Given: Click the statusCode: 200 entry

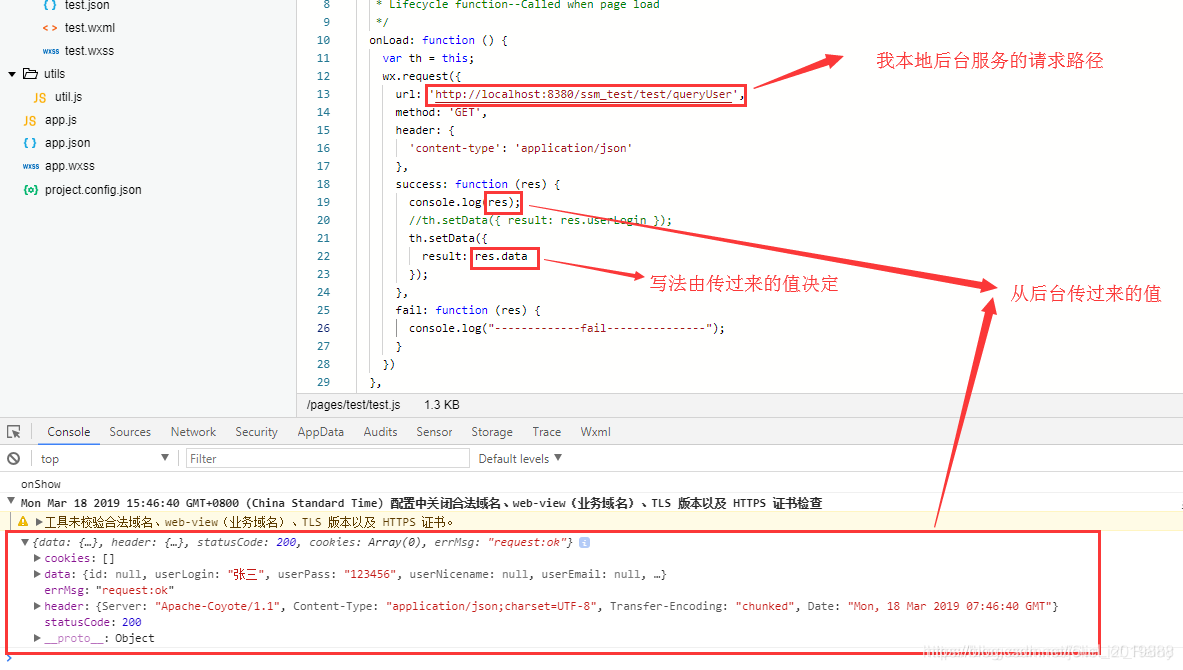Looking at the screenshot, I should (93, 622).
